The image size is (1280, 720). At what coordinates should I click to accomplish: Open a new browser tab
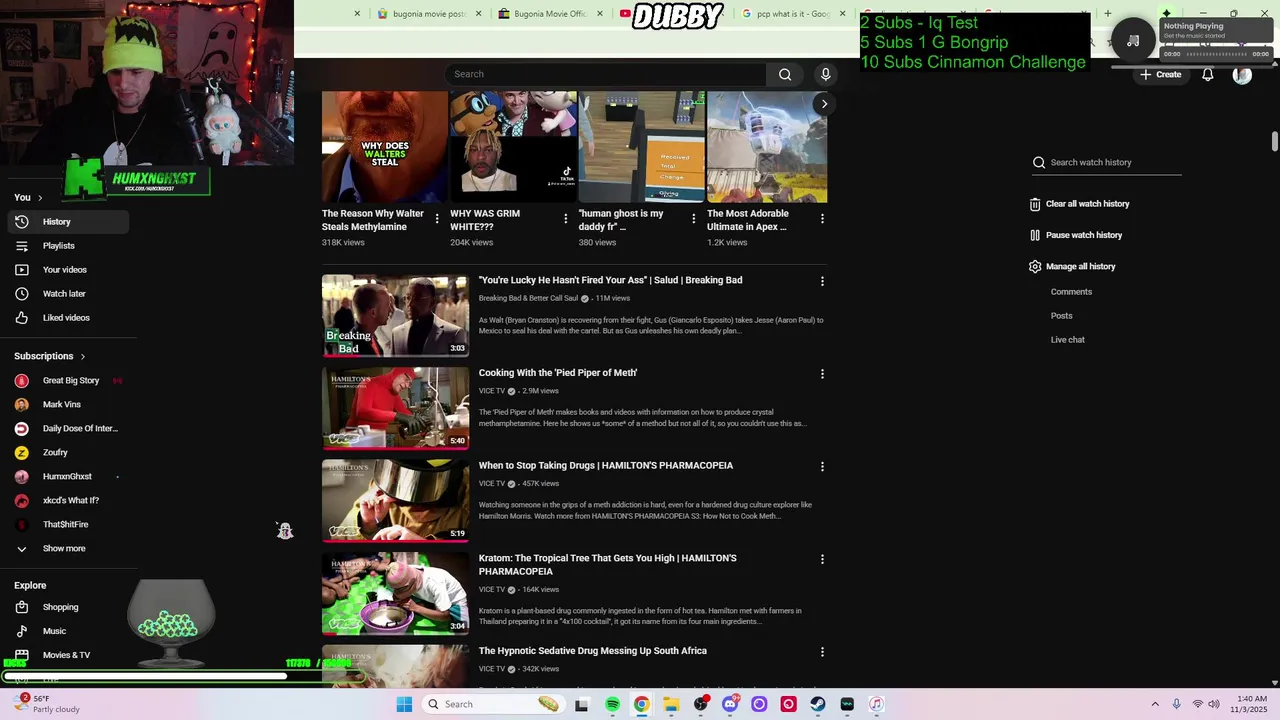(x=1107, y=14)
